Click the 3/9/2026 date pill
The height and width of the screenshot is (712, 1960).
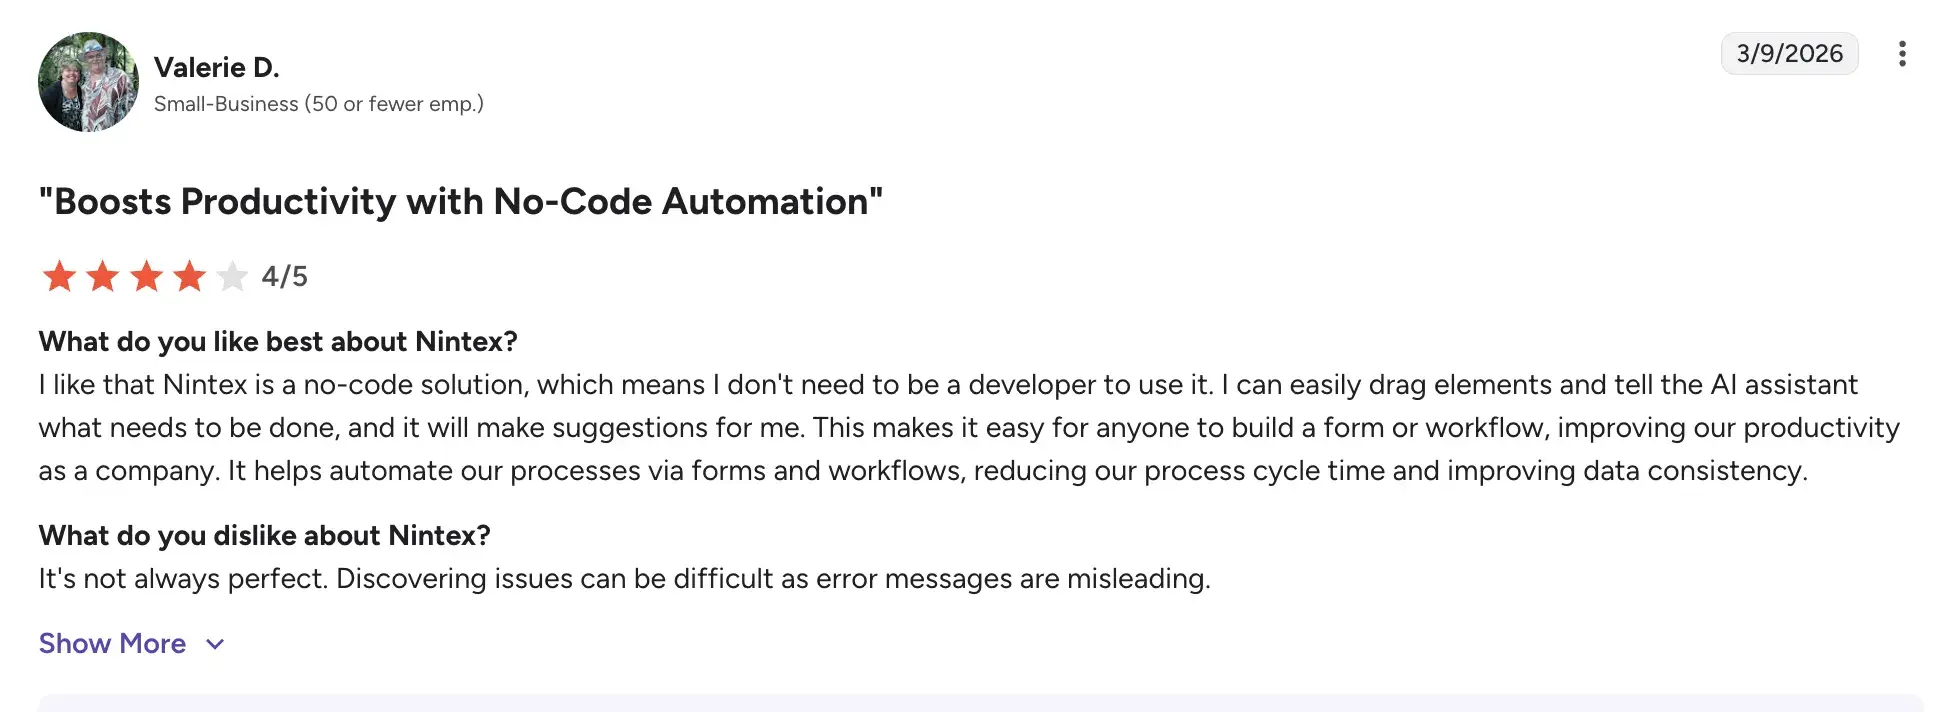1789,54
